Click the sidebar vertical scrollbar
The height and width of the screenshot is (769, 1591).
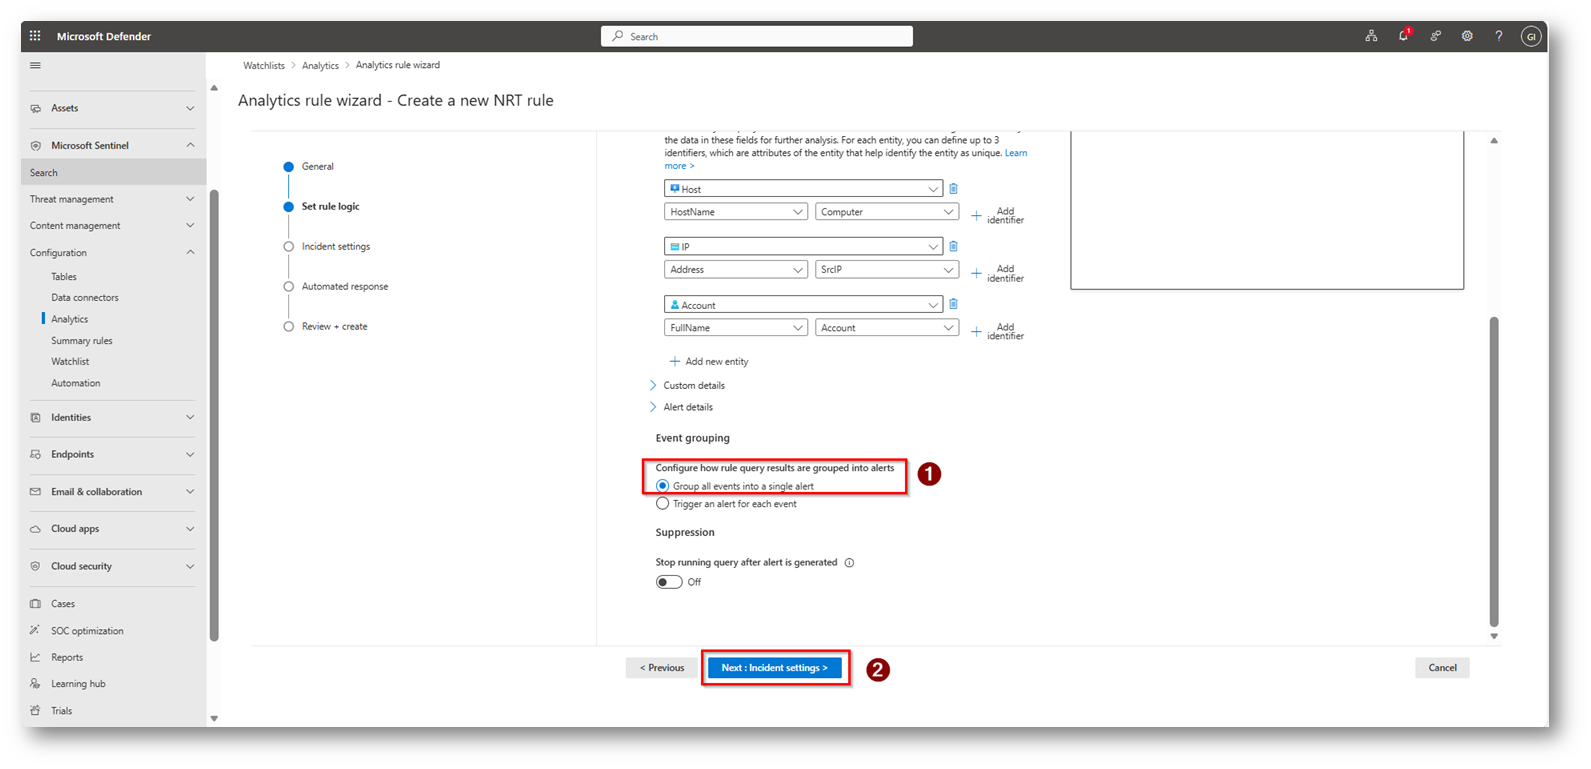tap(214, 416)
